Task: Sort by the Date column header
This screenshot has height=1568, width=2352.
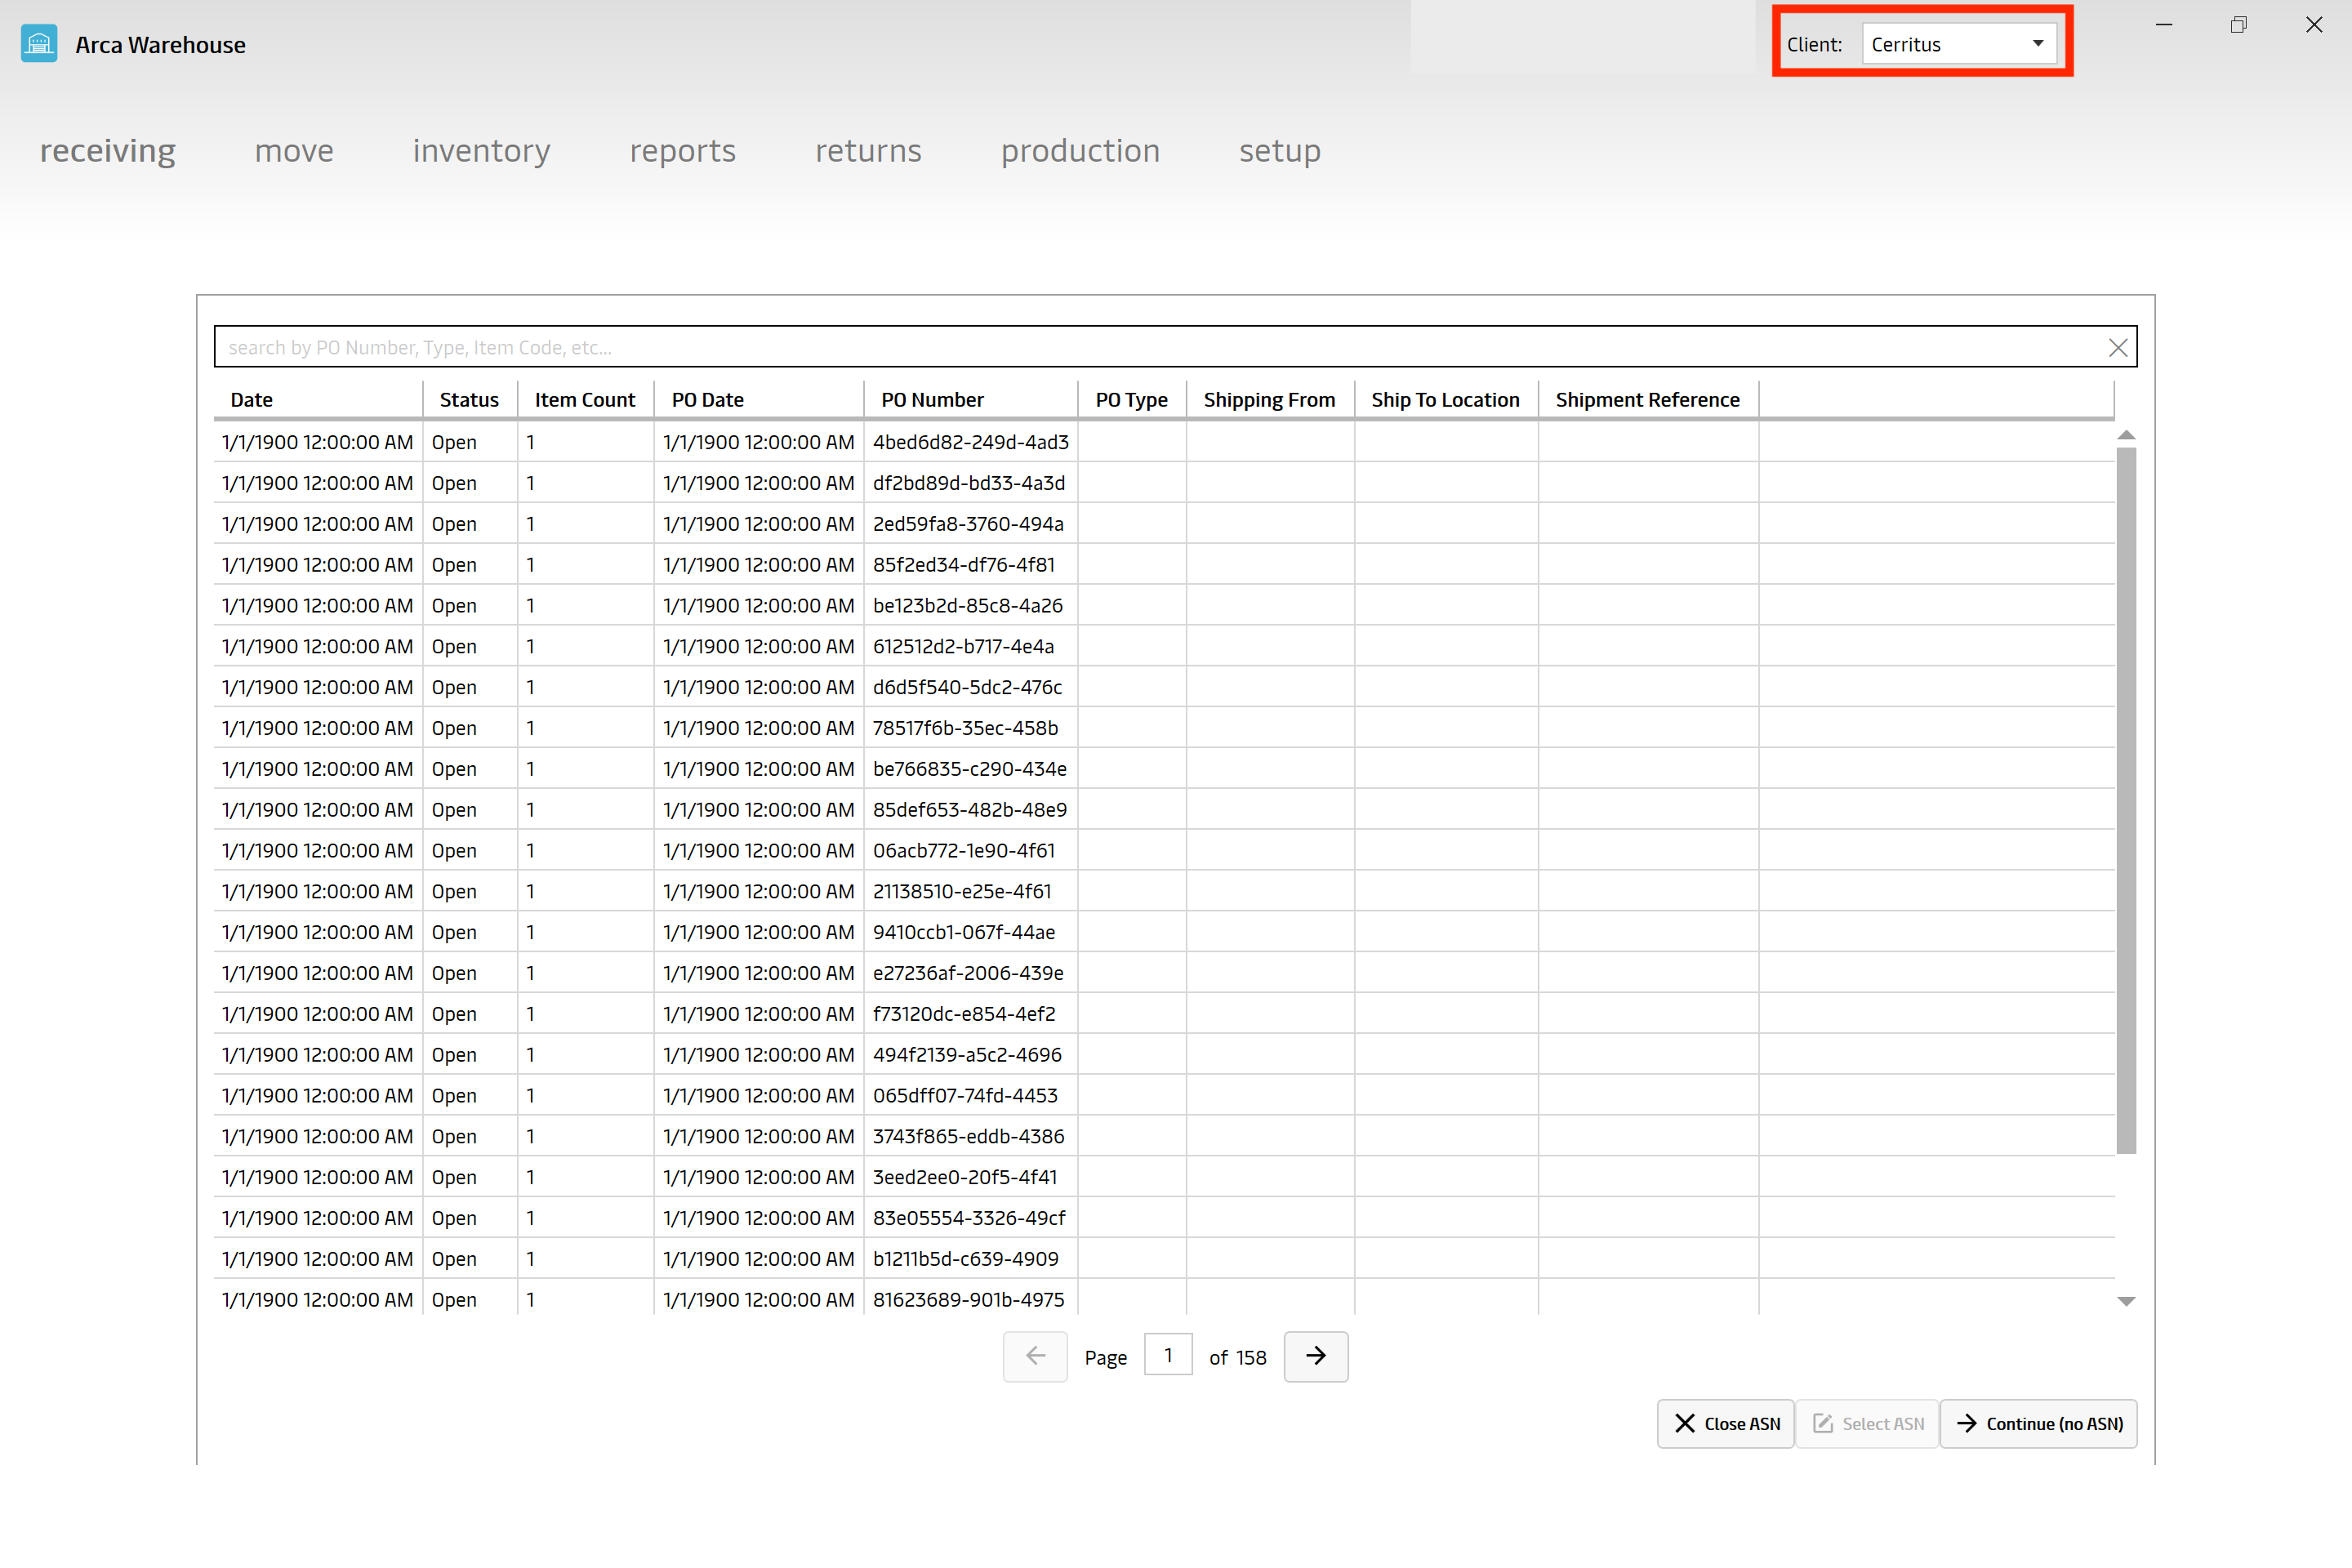Action: (318, 399)
